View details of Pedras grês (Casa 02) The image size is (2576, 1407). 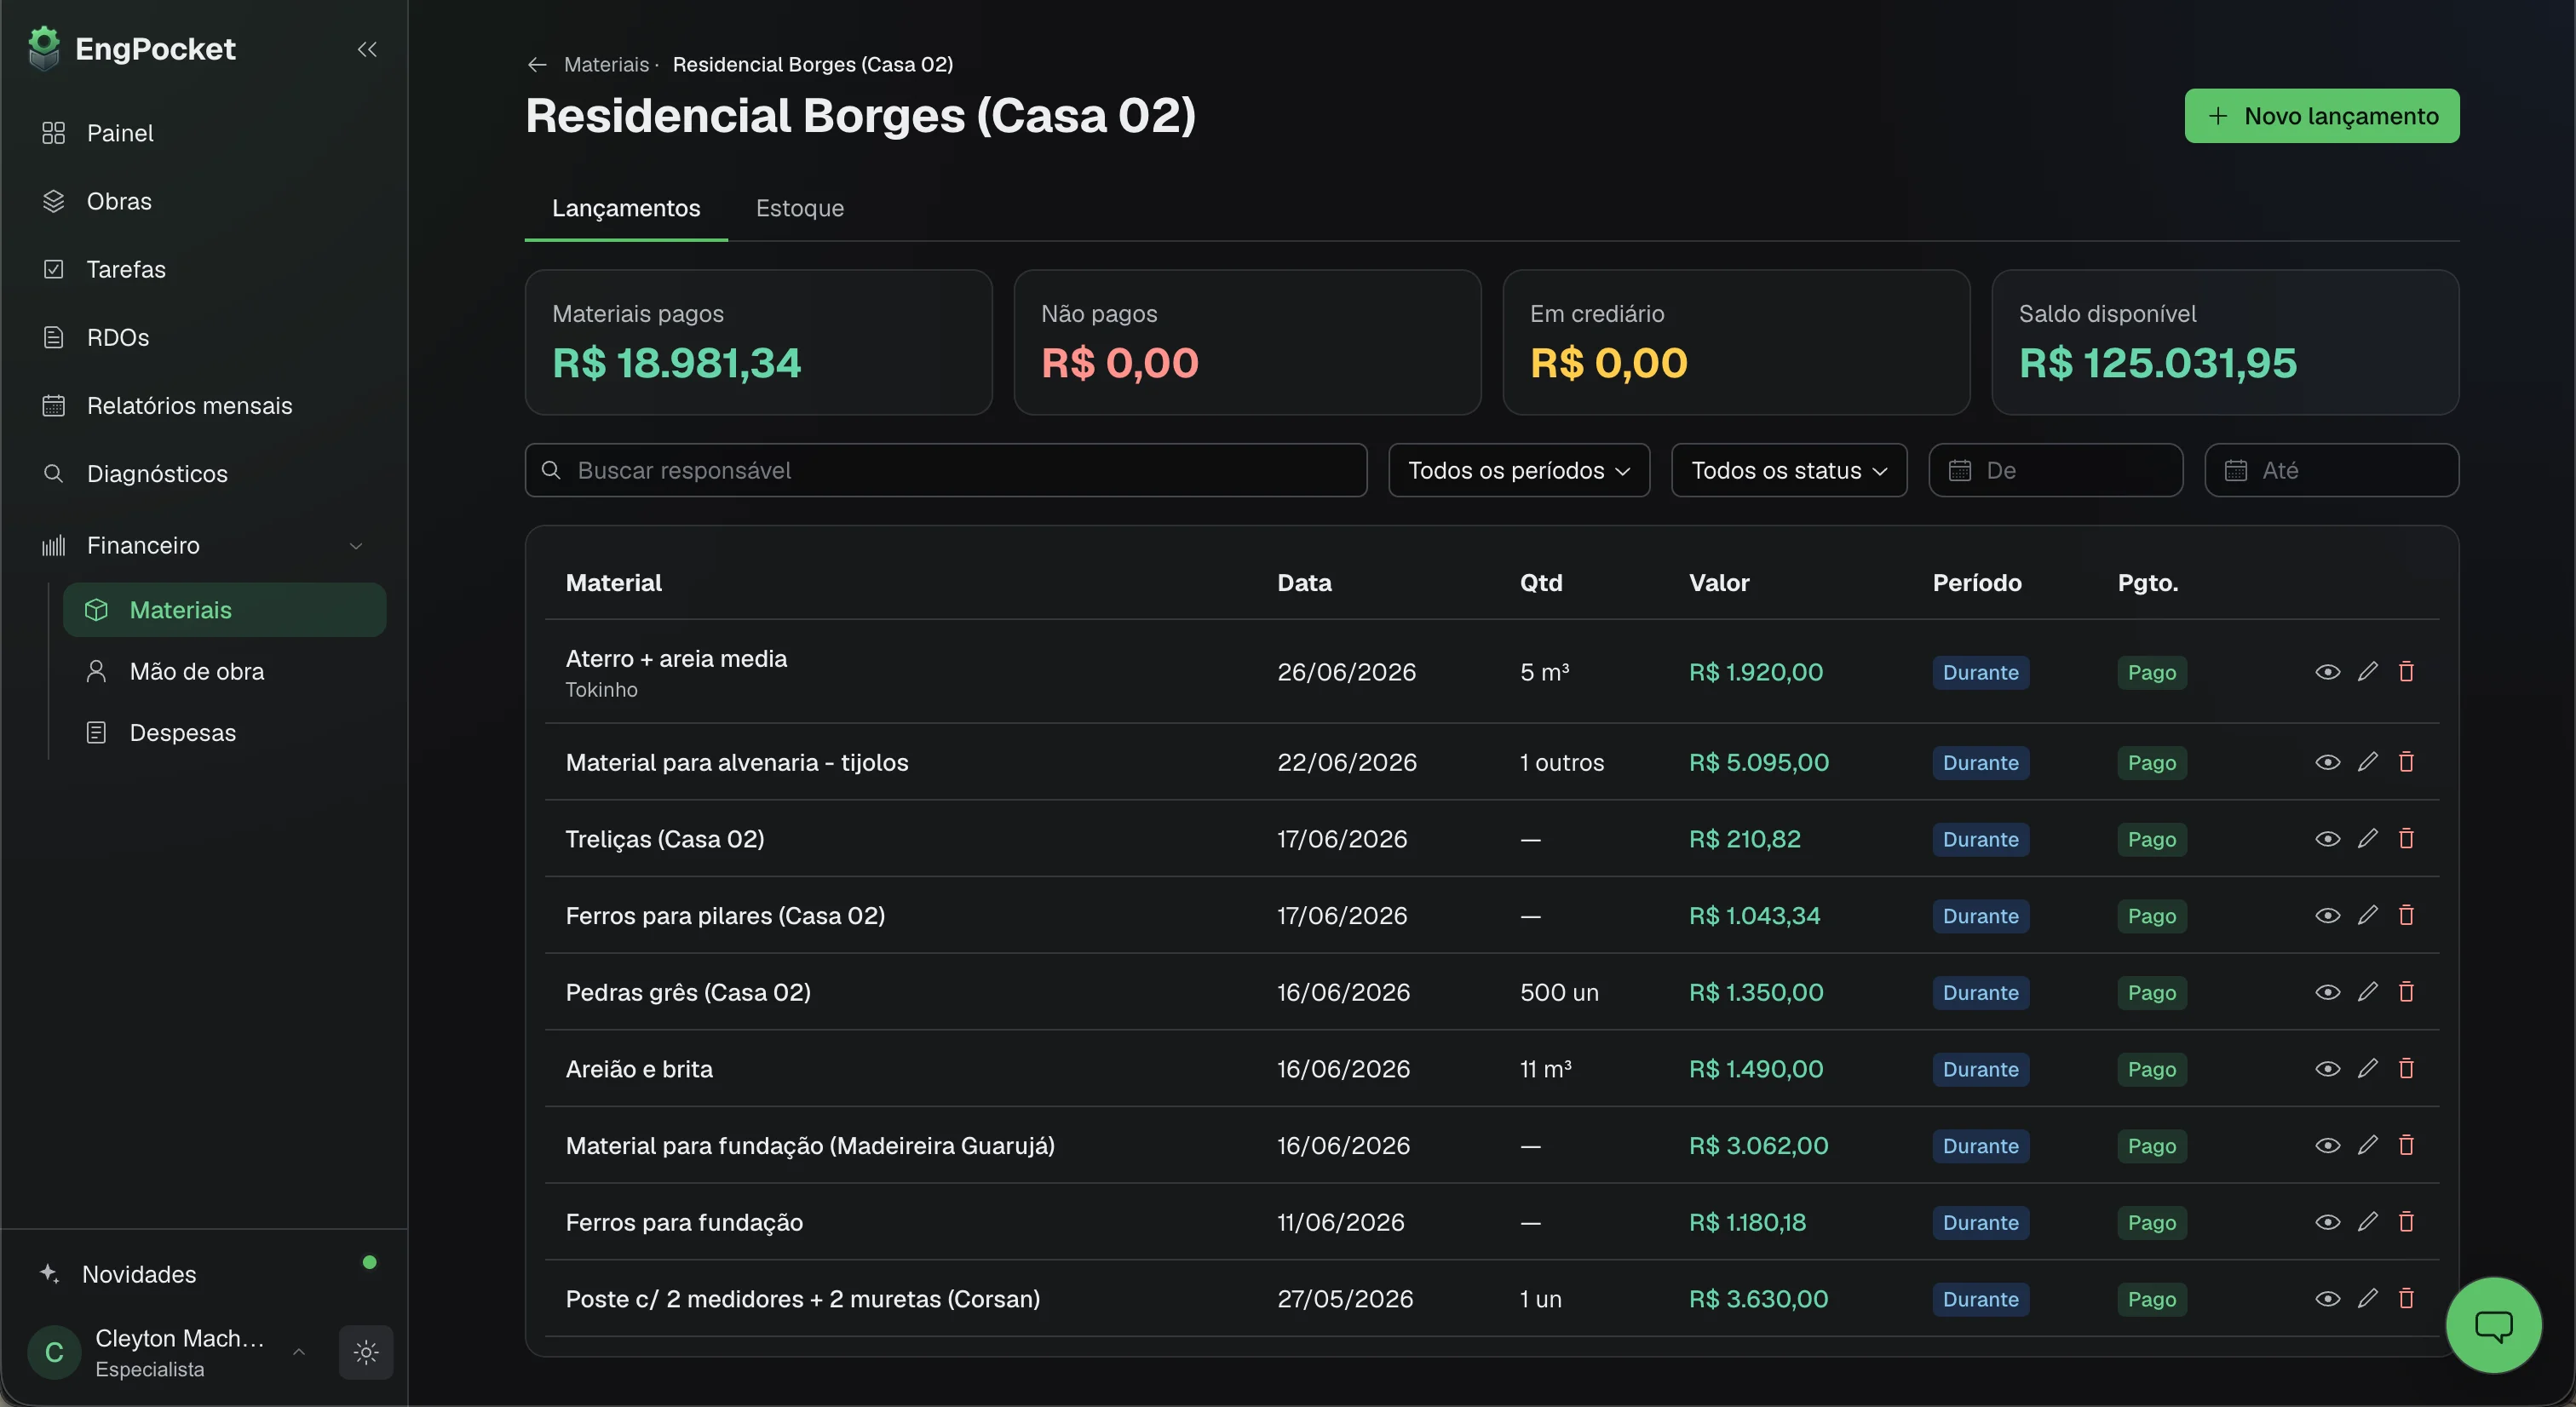[2328, 992]
